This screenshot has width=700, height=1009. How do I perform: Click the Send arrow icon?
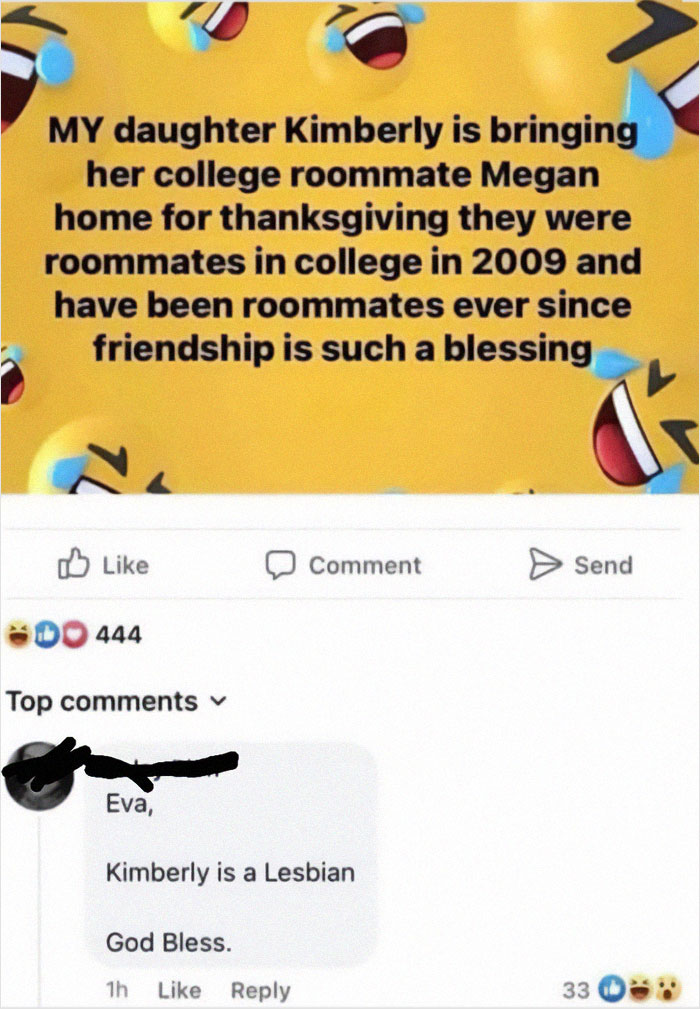click(x=544, y=564)
